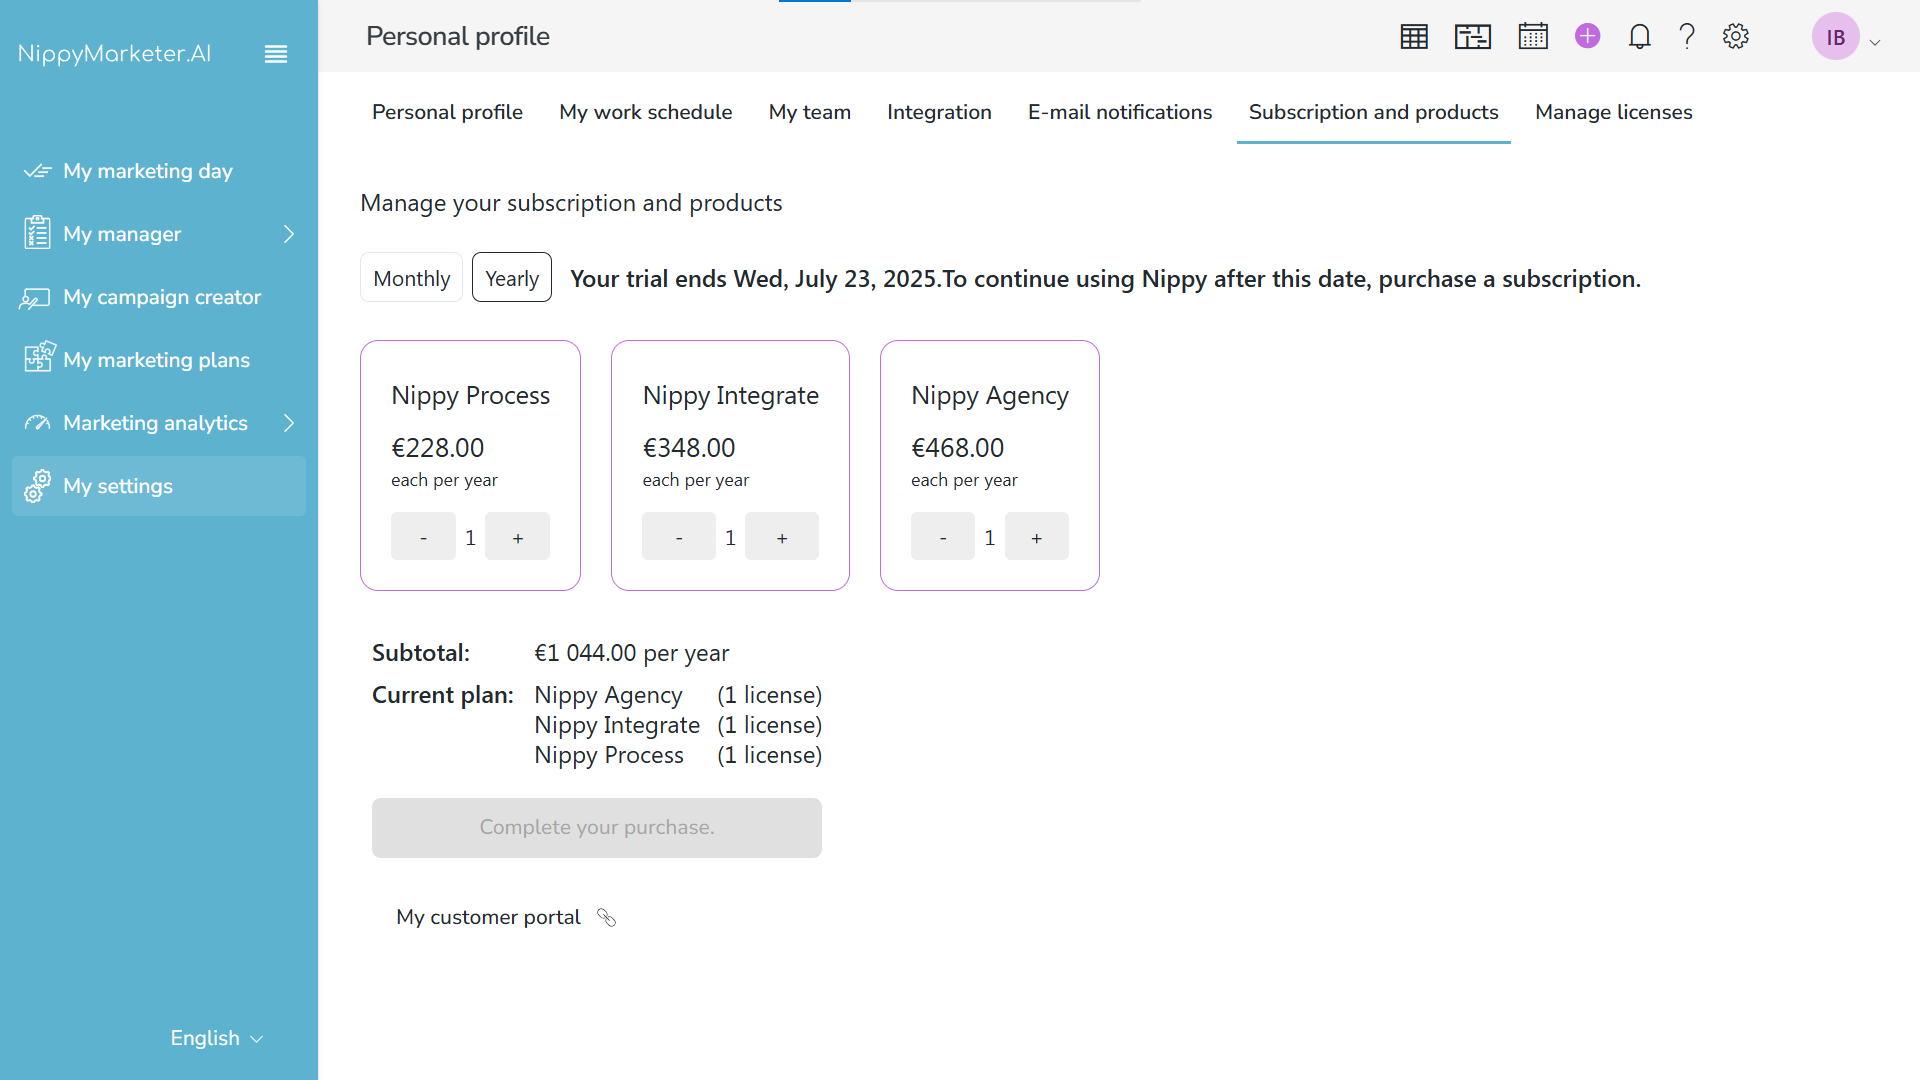Click the €348.00 price
Viewport: 1920px width, 1080px height.
click(x=689, y=448)
